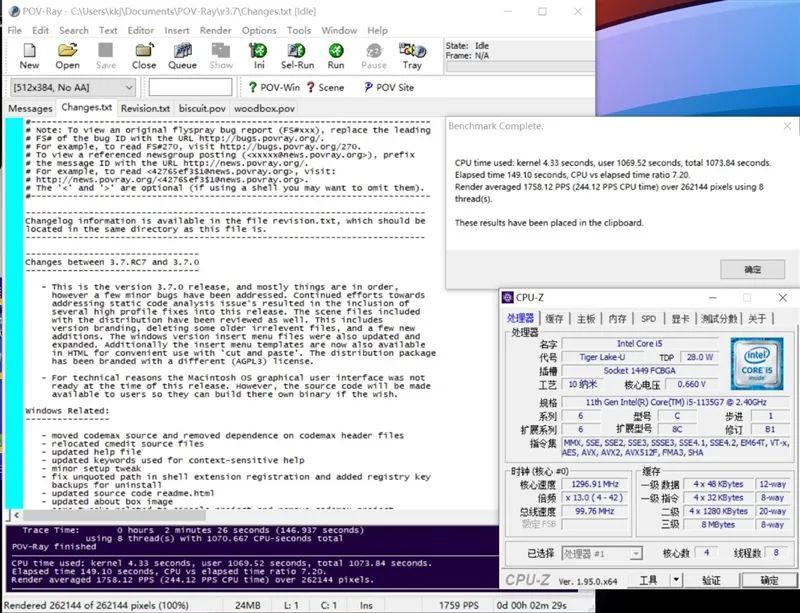Click the POV-Ray title bar app icon

pyautogui.click(x=14, y=11)
